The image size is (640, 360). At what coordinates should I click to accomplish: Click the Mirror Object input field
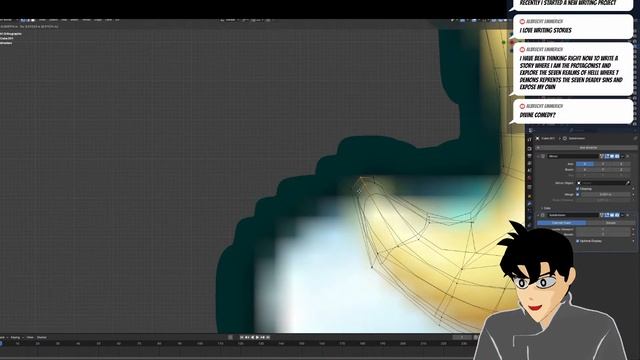click(x=601, y=183)
